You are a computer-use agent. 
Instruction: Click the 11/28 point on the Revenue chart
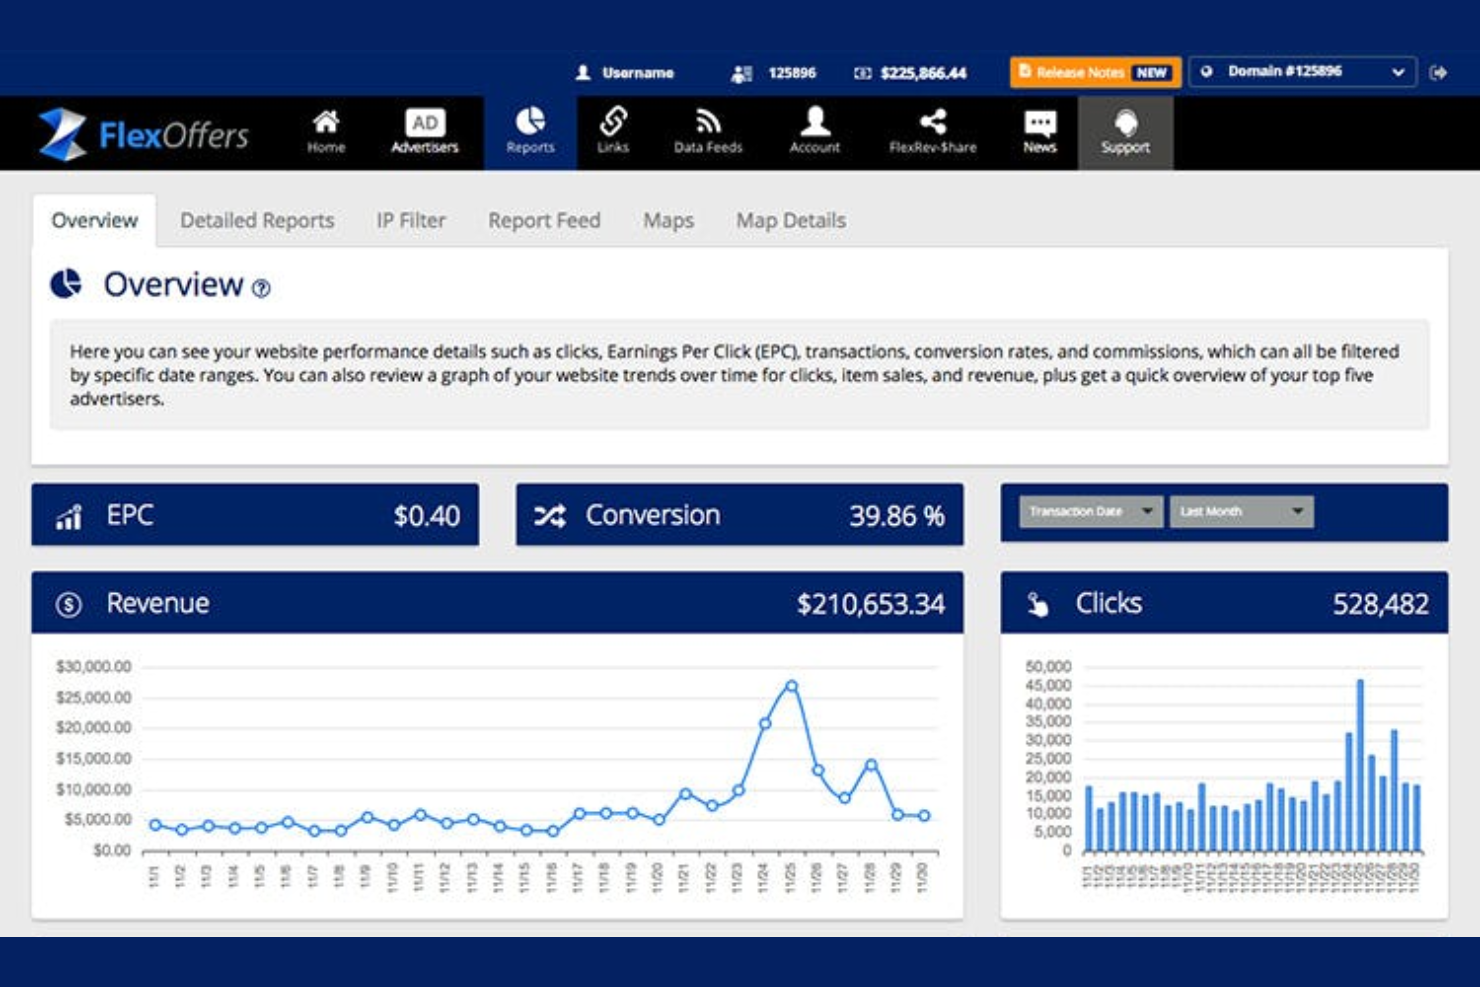pyautogui.click(x=871, y=765)
